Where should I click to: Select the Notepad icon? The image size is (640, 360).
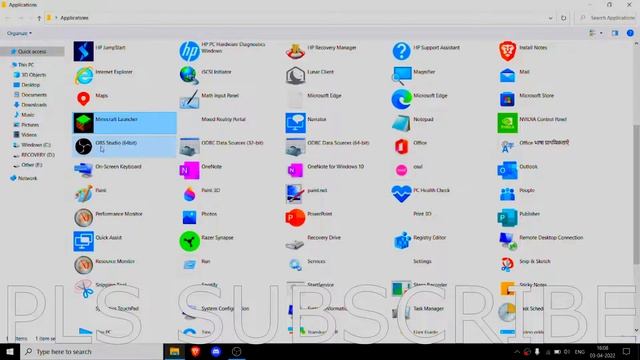pos(401,123)
